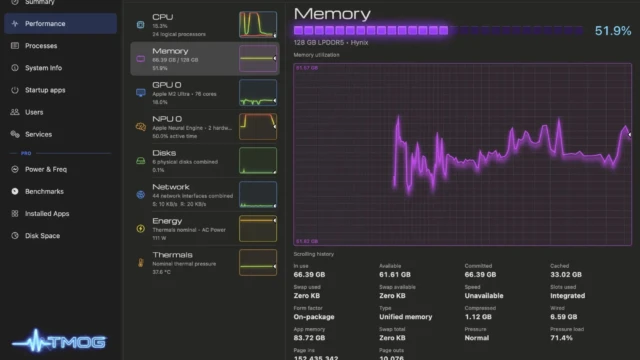The height and width of the screenshot is (360, 640).
Task: Click the Benchmarks gauge icon
Action: pos(15,191)
